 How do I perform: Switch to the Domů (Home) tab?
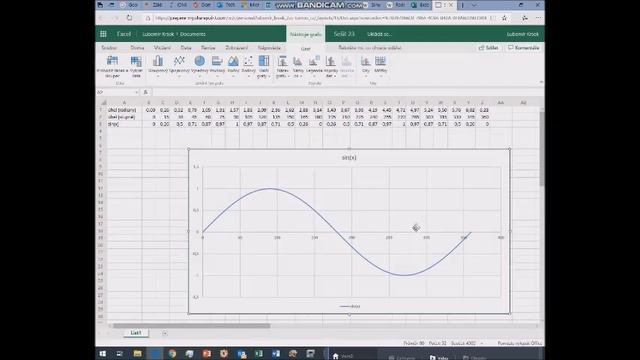click(137, 48)
